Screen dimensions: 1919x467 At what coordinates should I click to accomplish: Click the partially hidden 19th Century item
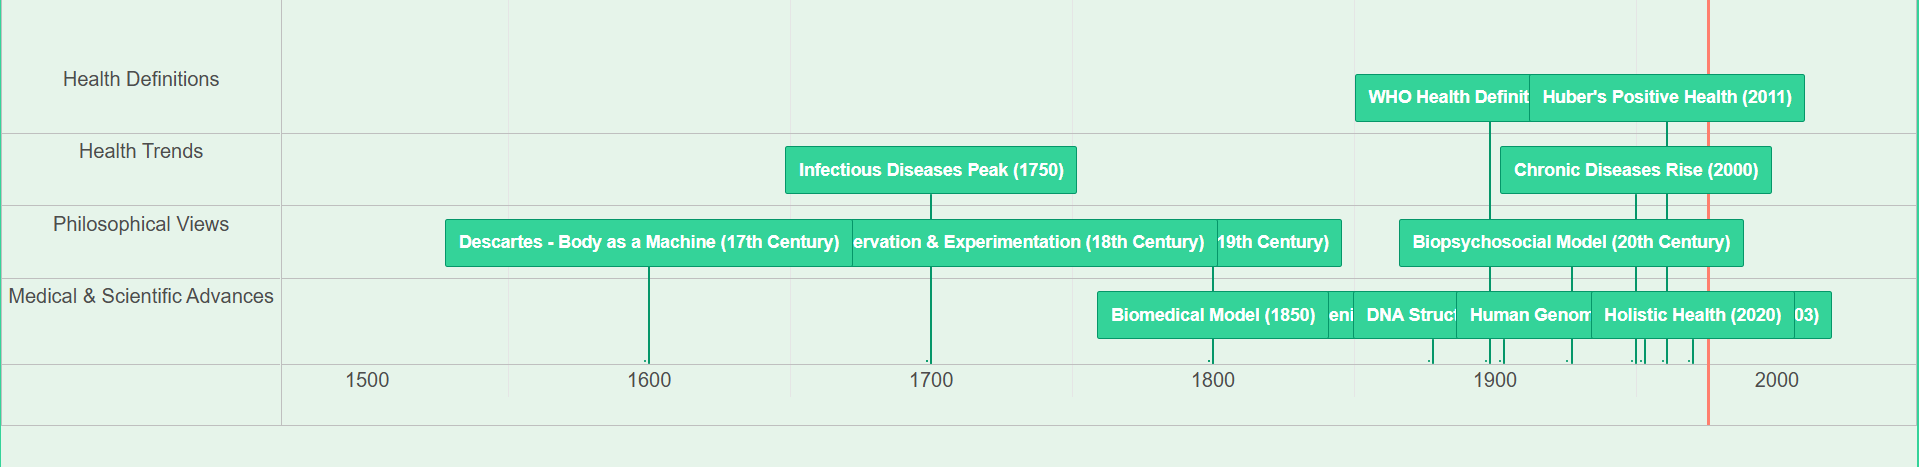tap(1279, 243)
